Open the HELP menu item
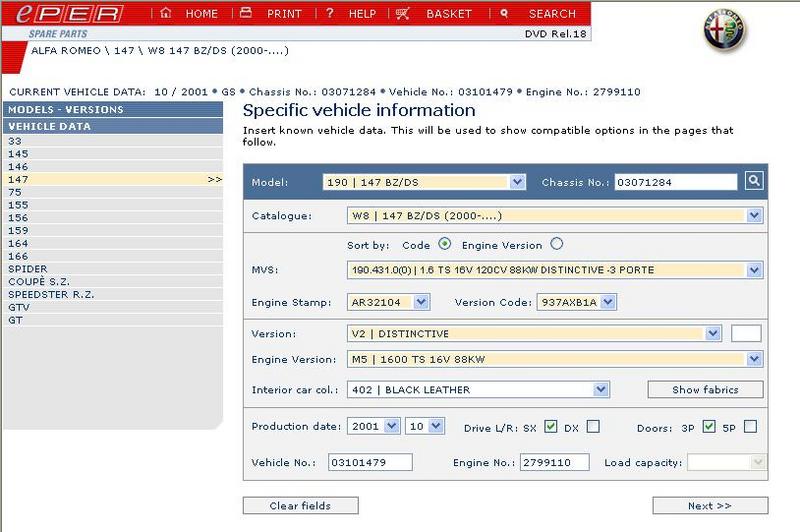This screenshot has width=800, height=532. [362, 14]
